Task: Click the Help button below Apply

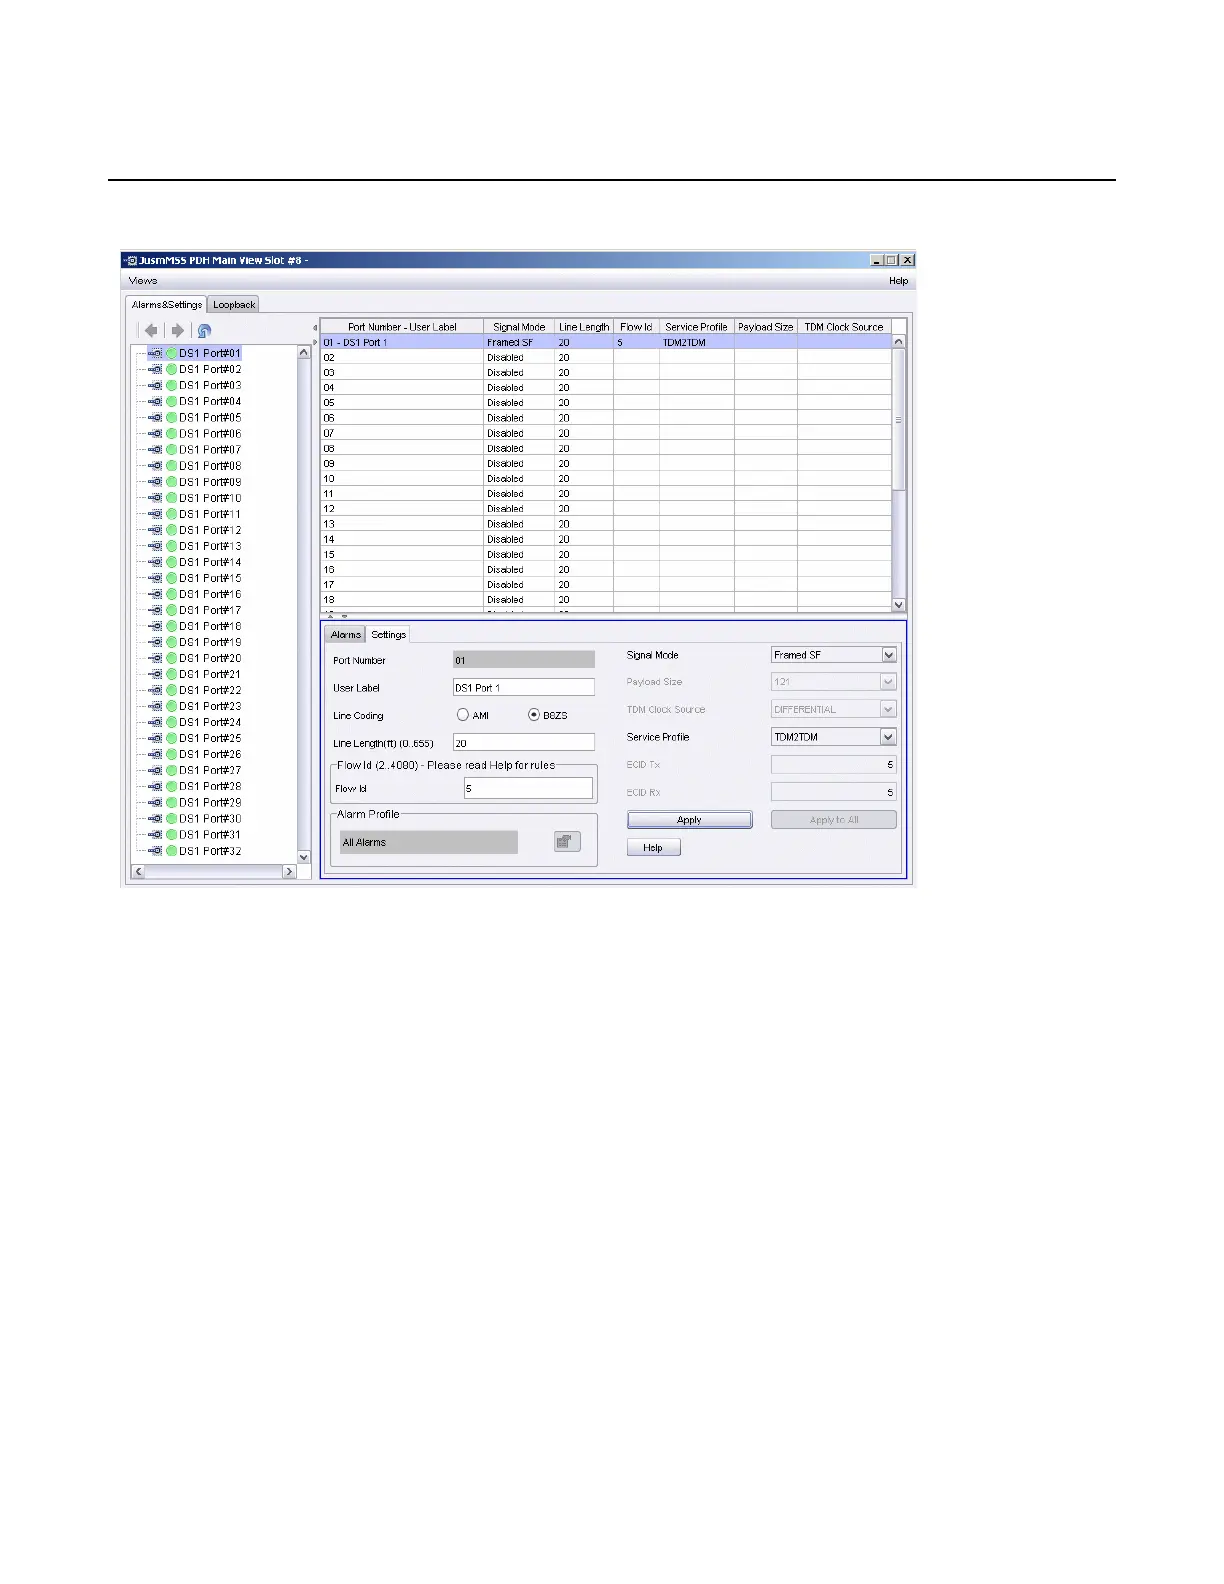Action: click(653, 848)
